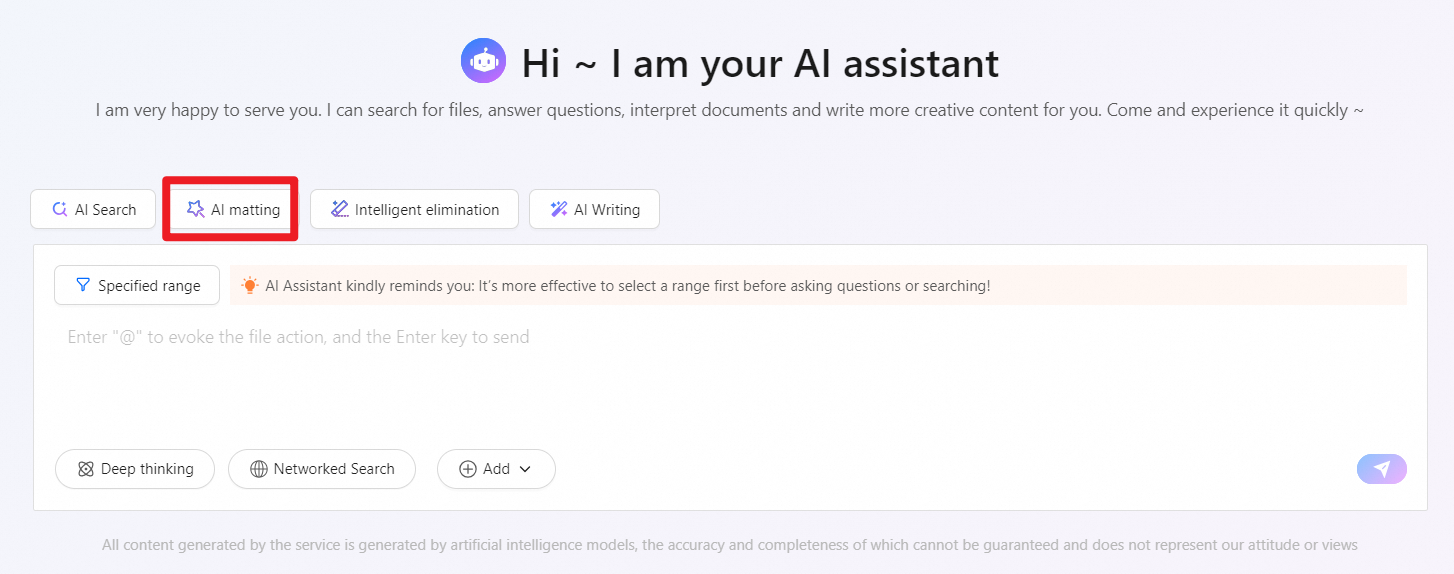Click the Intelligent elimination eraser icon

point(340,210)
